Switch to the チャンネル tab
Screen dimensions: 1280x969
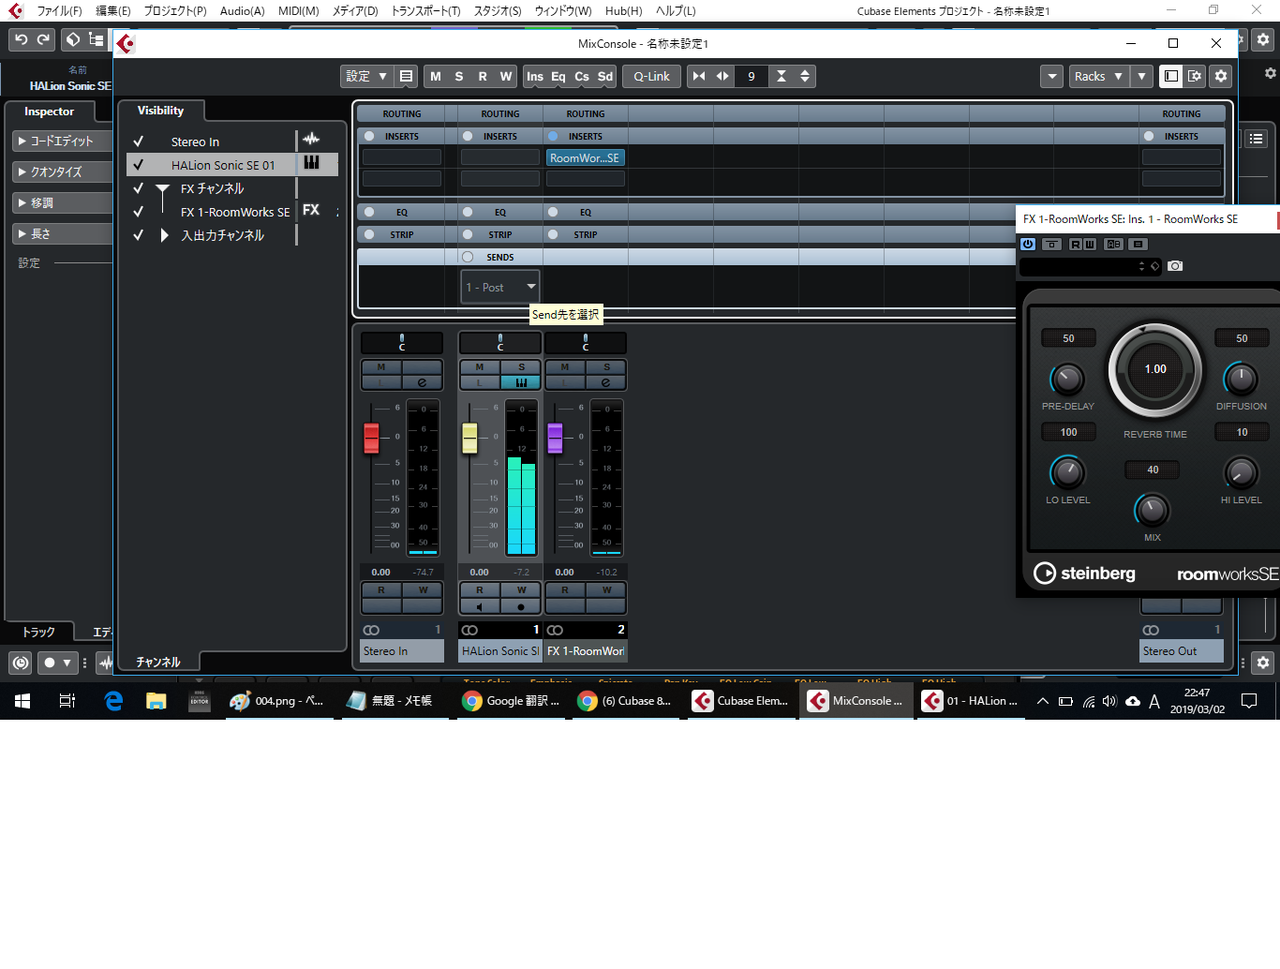tap(158, 662)
